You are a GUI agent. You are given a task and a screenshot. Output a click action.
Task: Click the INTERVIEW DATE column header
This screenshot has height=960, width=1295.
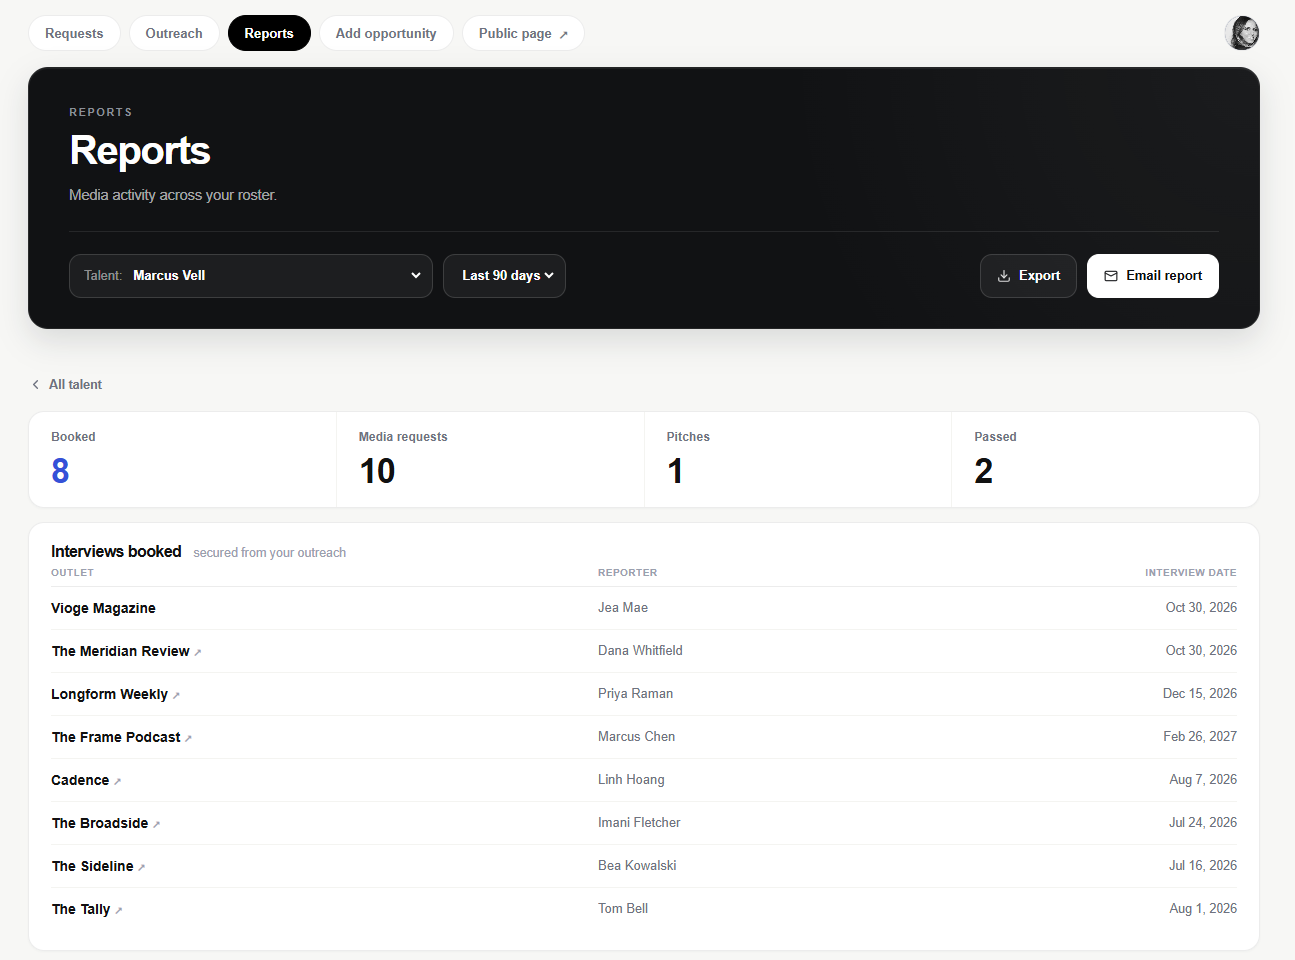point(1190,573)
